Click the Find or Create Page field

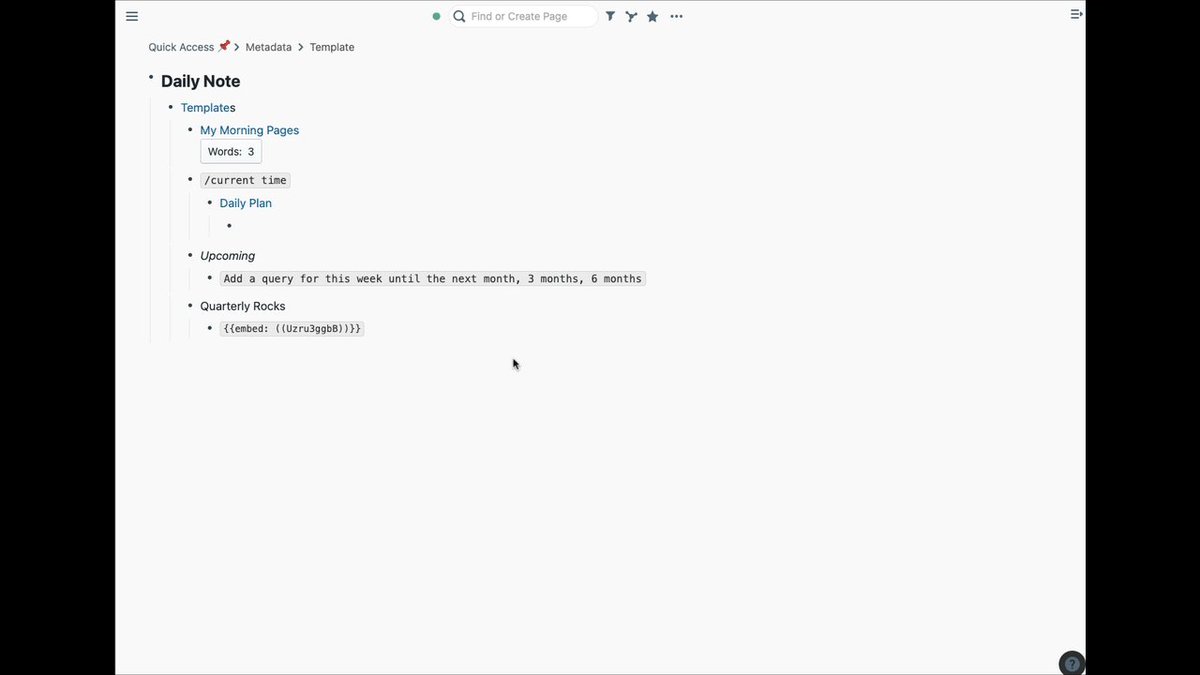522,16
